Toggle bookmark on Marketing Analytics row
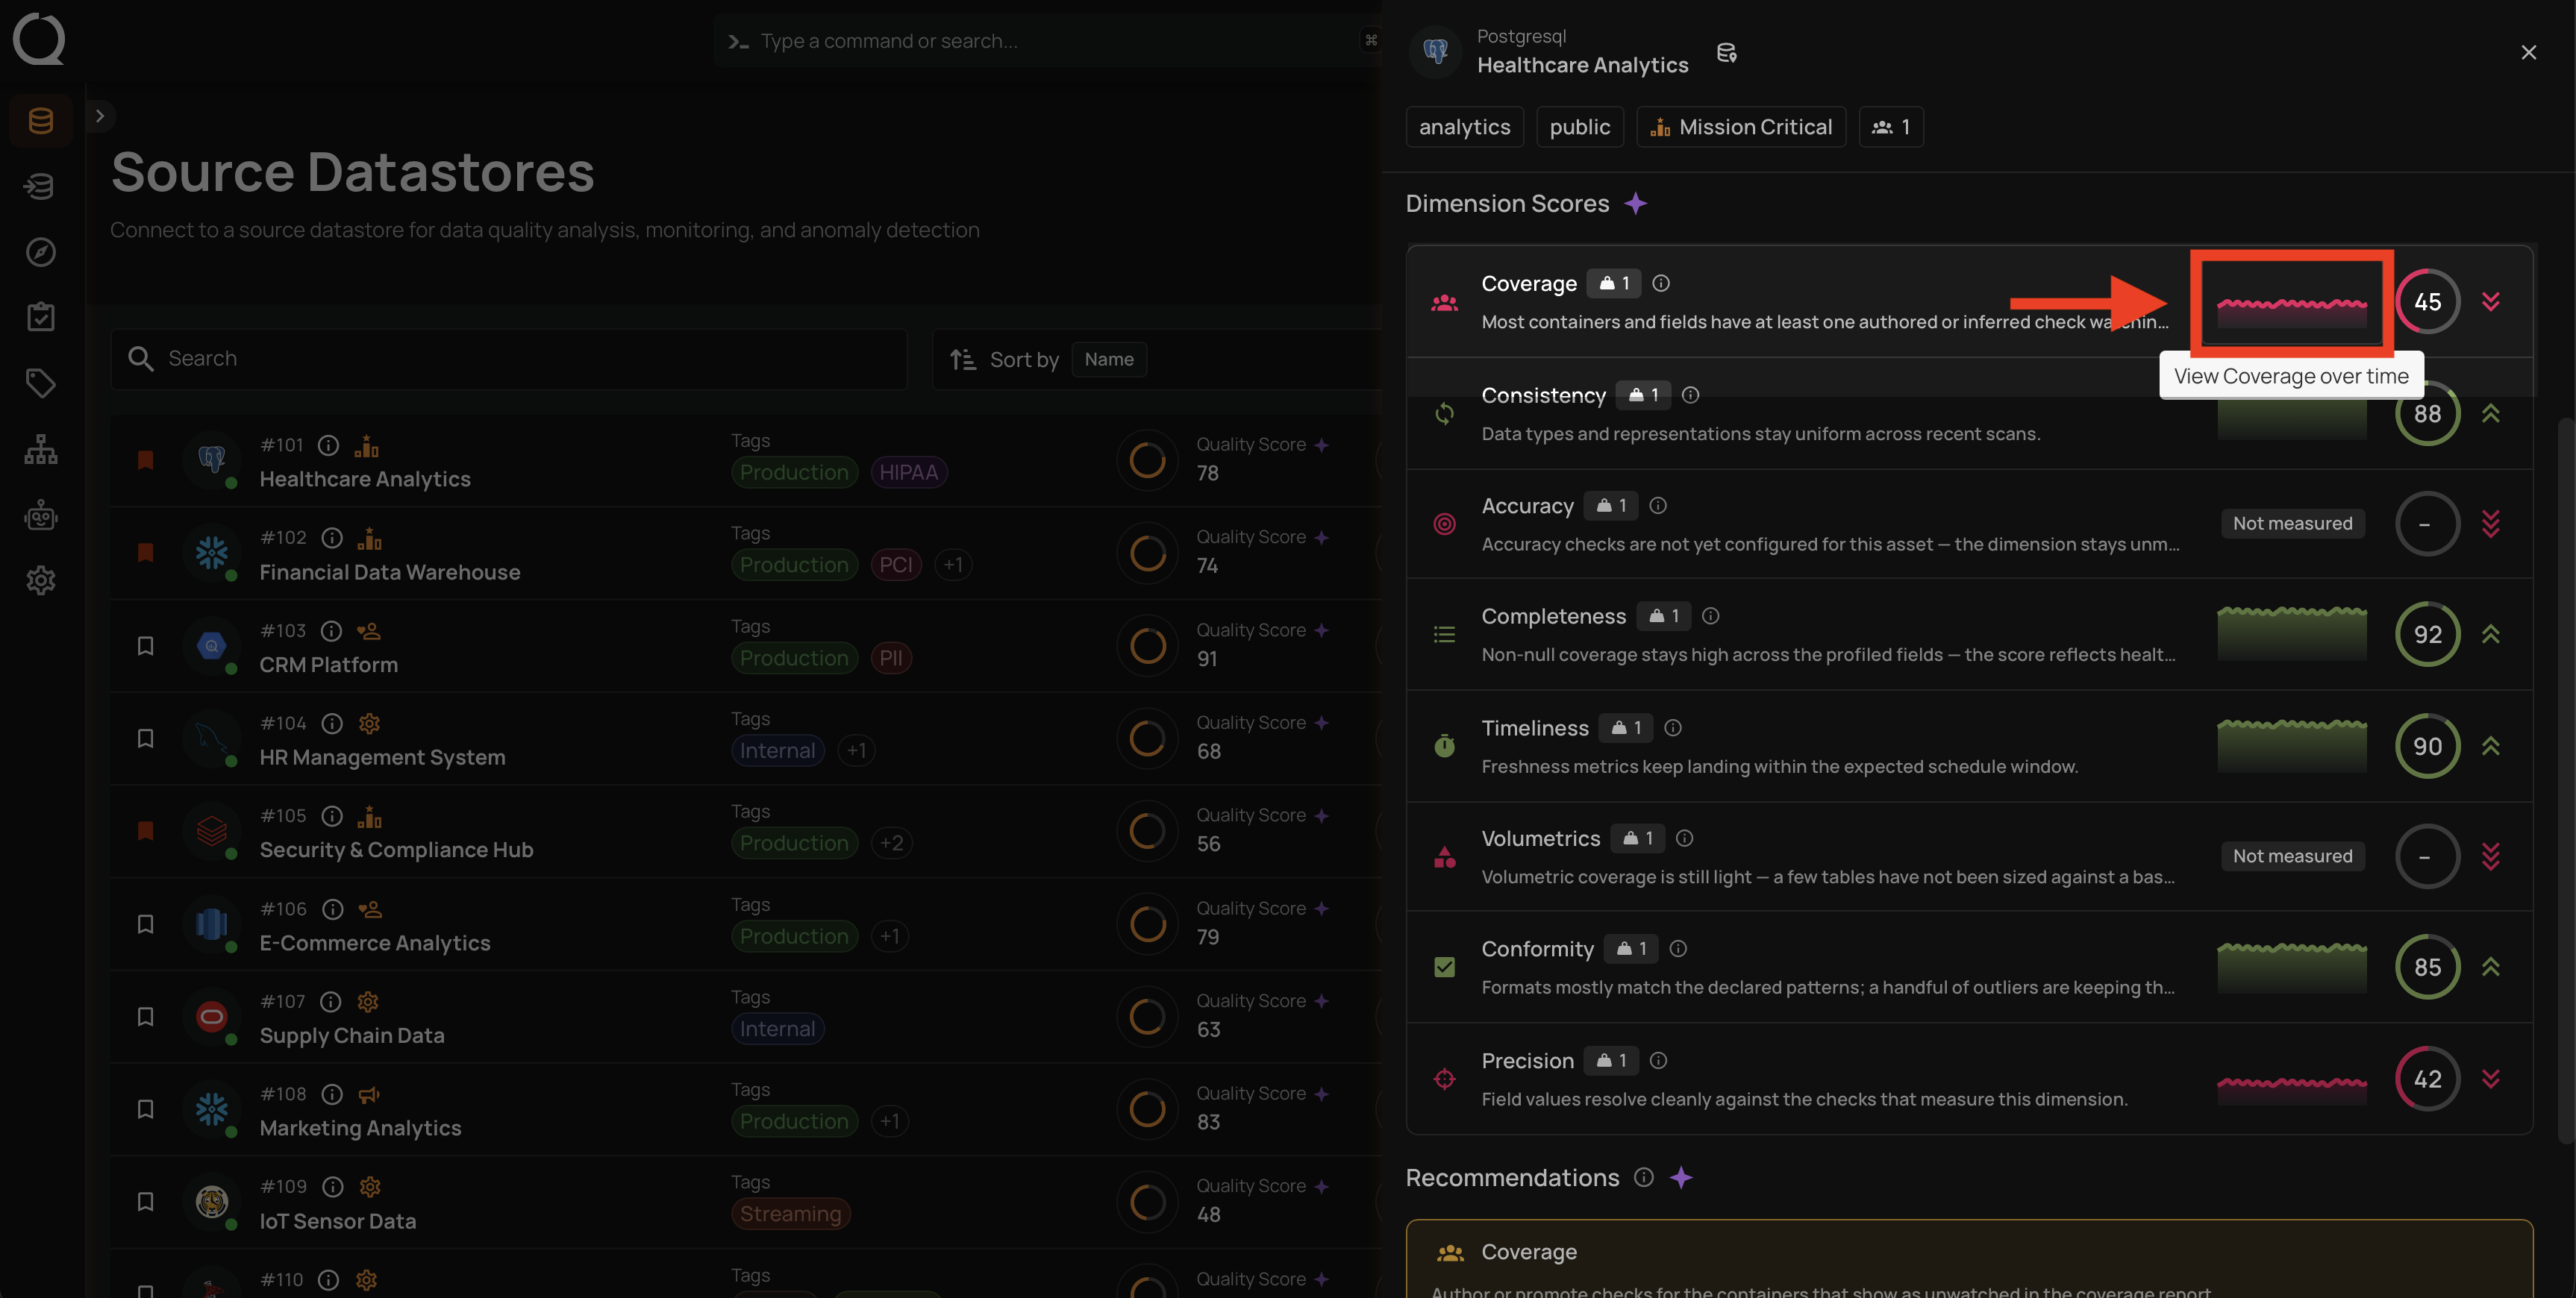 145,1109
